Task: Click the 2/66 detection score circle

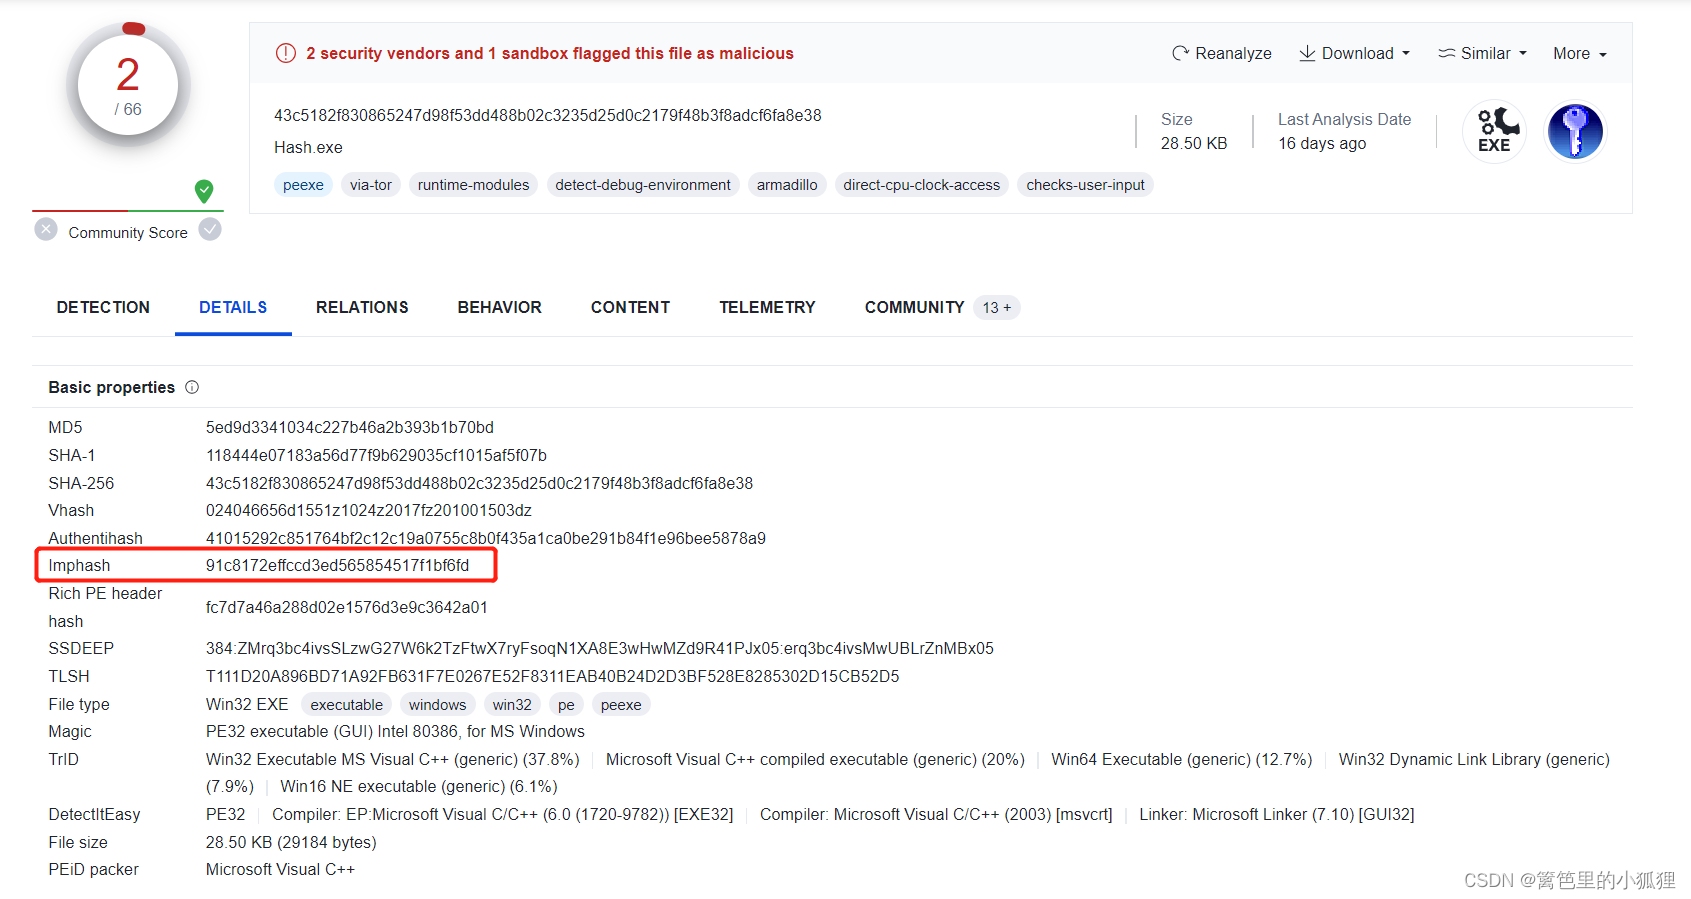Action: coord(128,86)
